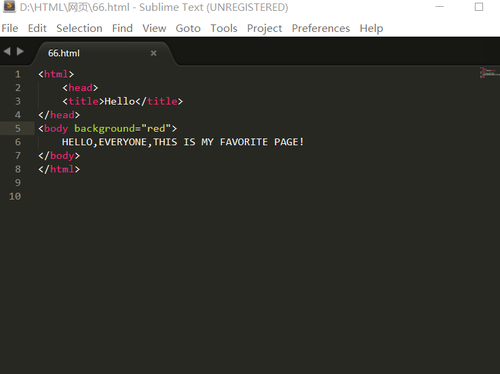The image size is (500, 374).
Task: Click the "red" attribute value
Action: tap(156, 129)
